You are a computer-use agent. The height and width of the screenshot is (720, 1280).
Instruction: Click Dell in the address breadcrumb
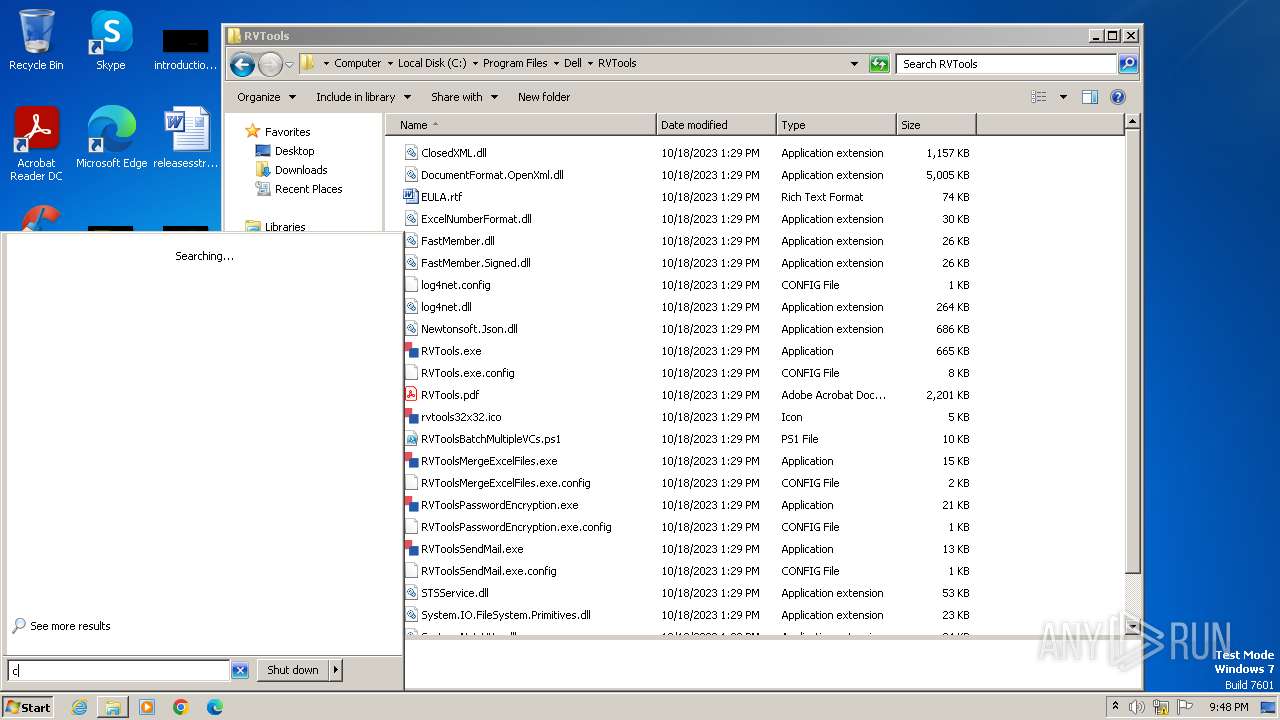[x=573, y=63]
